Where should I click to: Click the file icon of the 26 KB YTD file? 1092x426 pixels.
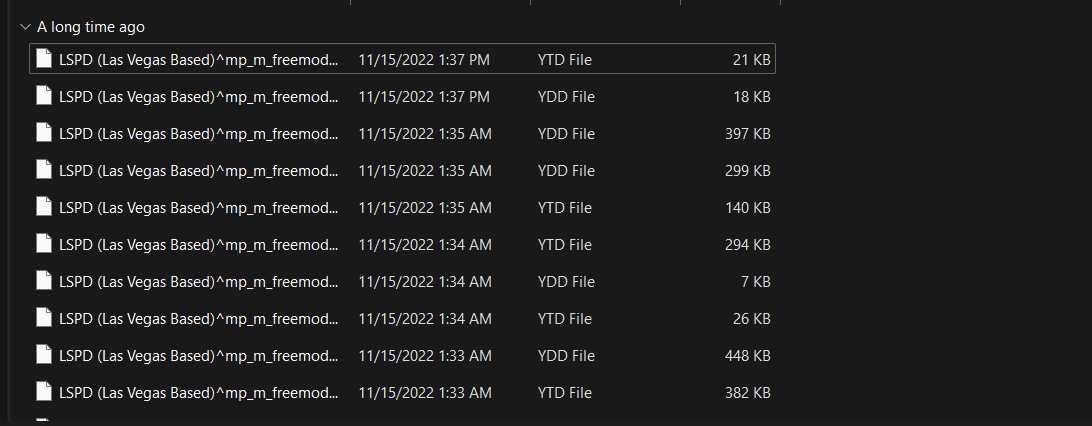coord(43,318)
